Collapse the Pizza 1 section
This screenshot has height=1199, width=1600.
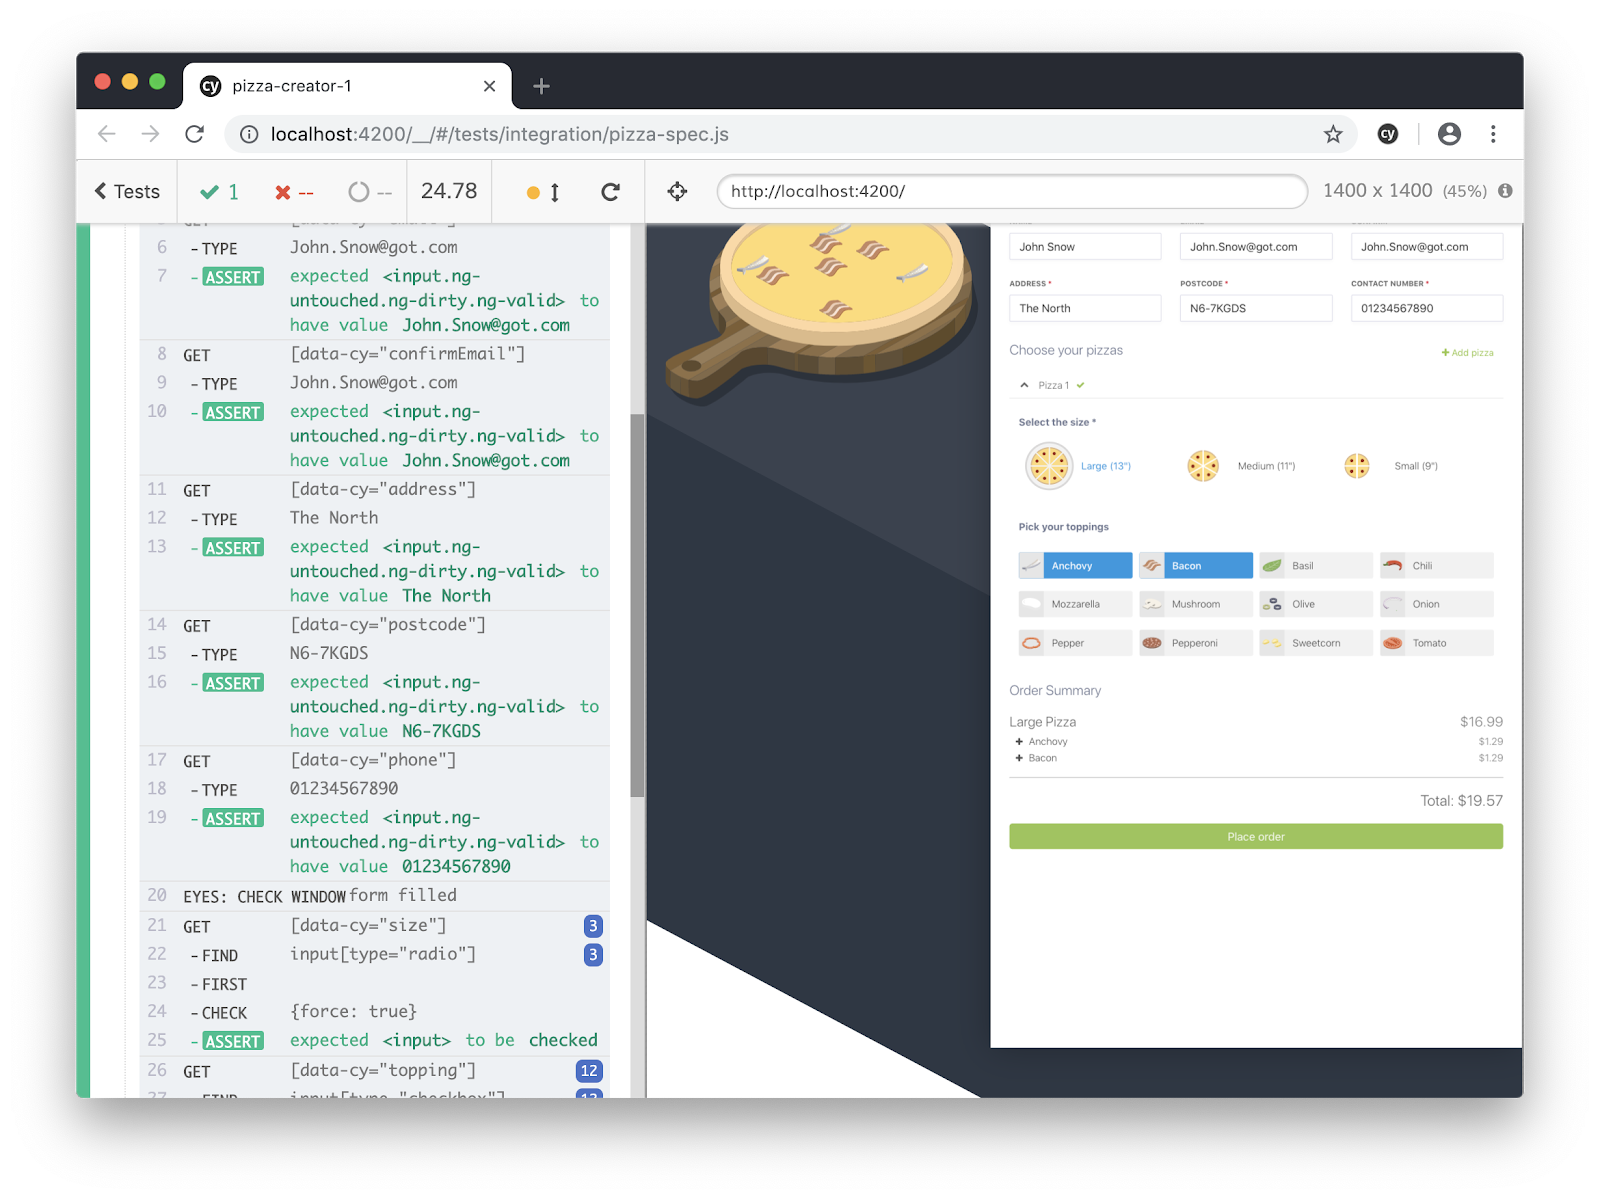1024,384
